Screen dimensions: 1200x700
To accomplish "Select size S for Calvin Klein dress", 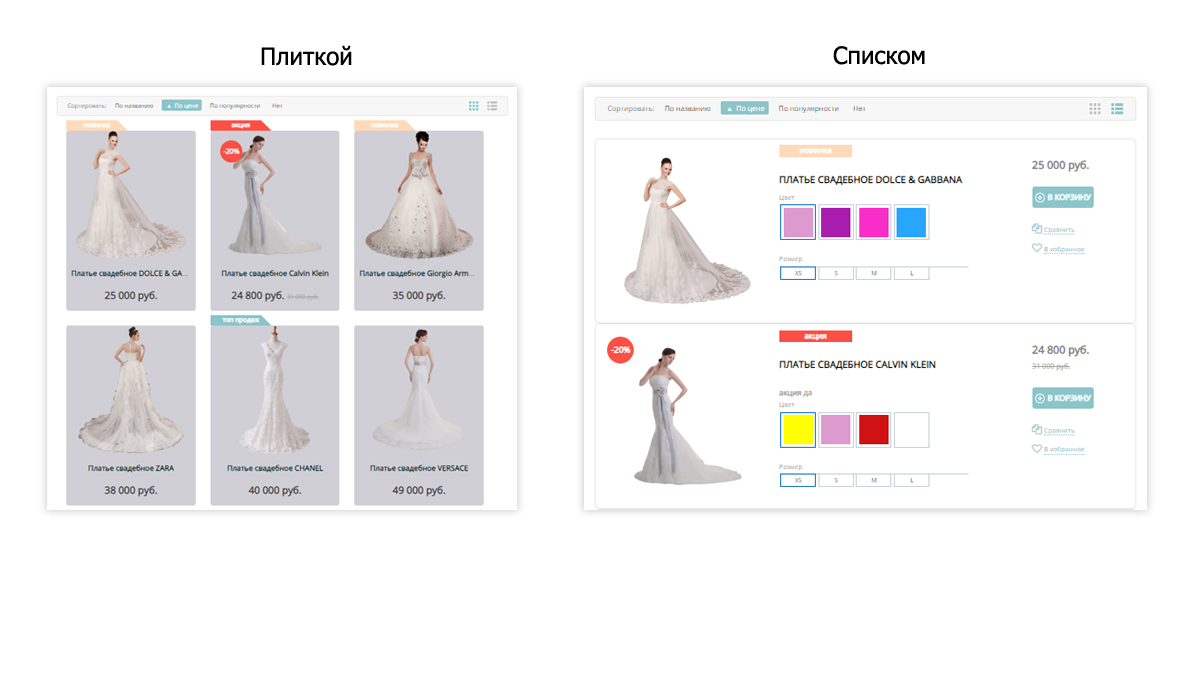I will click(836, 480).
